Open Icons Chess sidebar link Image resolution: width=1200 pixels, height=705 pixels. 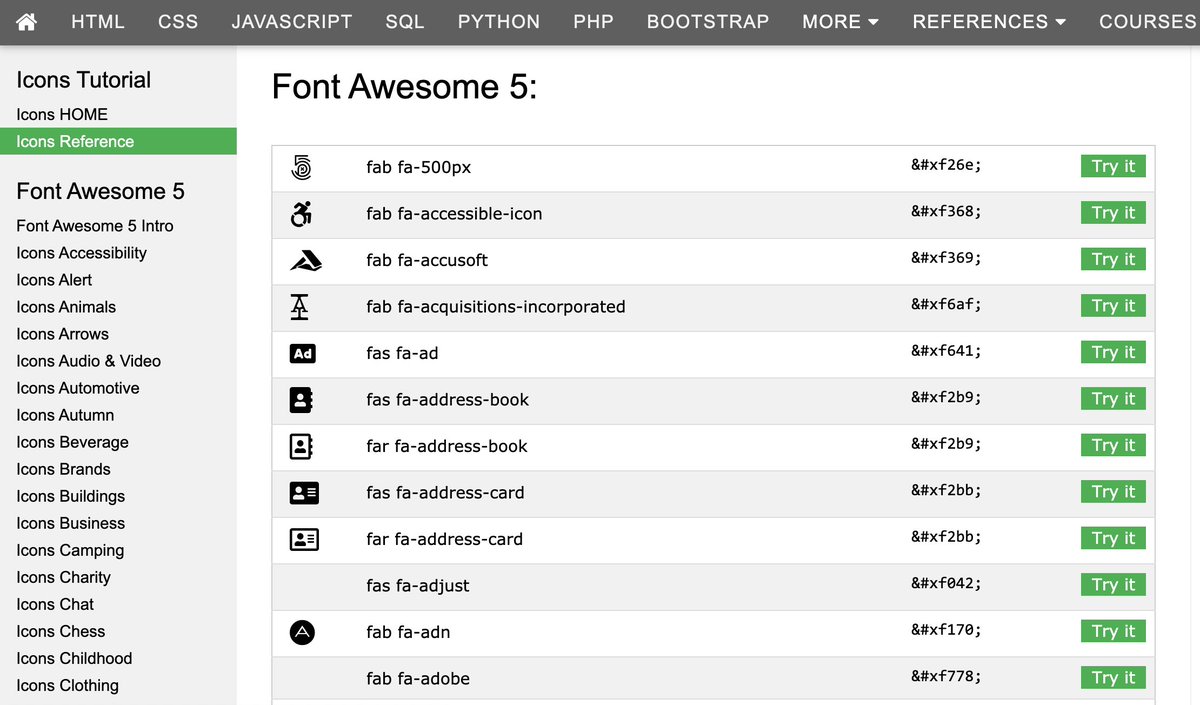click(x=60, y=631)
